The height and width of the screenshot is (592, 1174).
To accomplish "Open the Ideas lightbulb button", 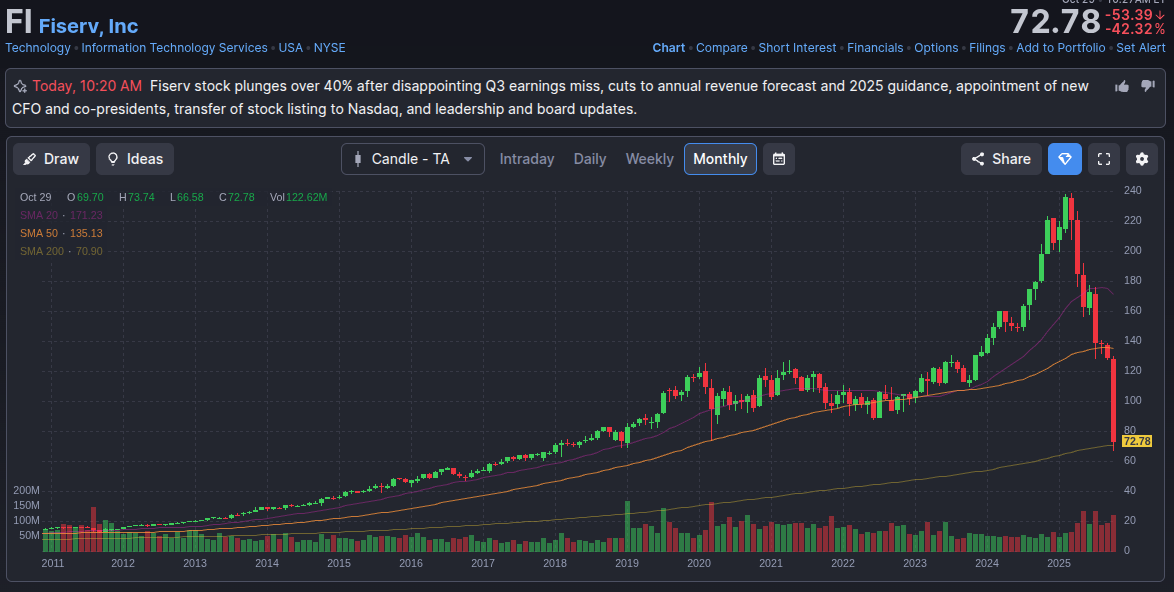I will pos(135,159).
